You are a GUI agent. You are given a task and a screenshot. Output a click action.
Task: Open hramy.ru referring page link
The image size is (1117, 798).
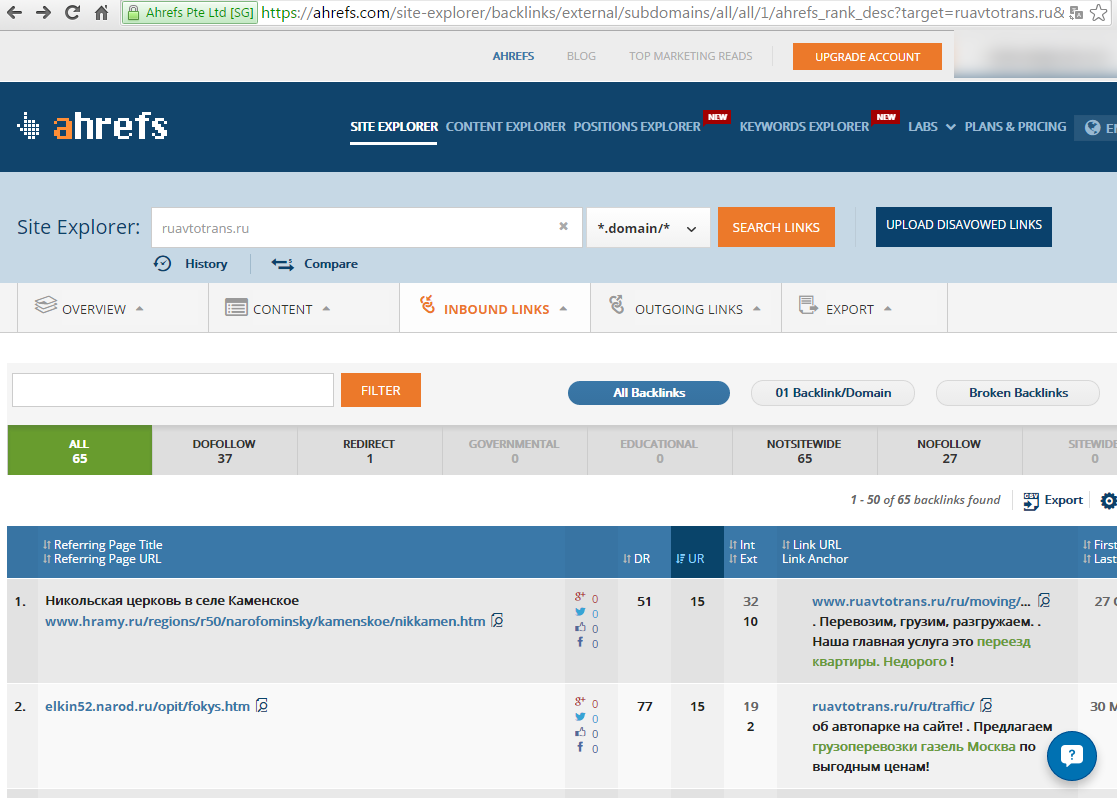point(265,621)
